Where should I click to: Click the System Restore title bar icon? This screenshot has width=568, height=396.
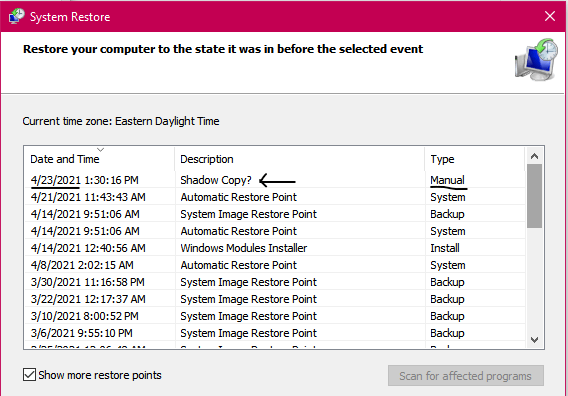click(x=17, y=16)
